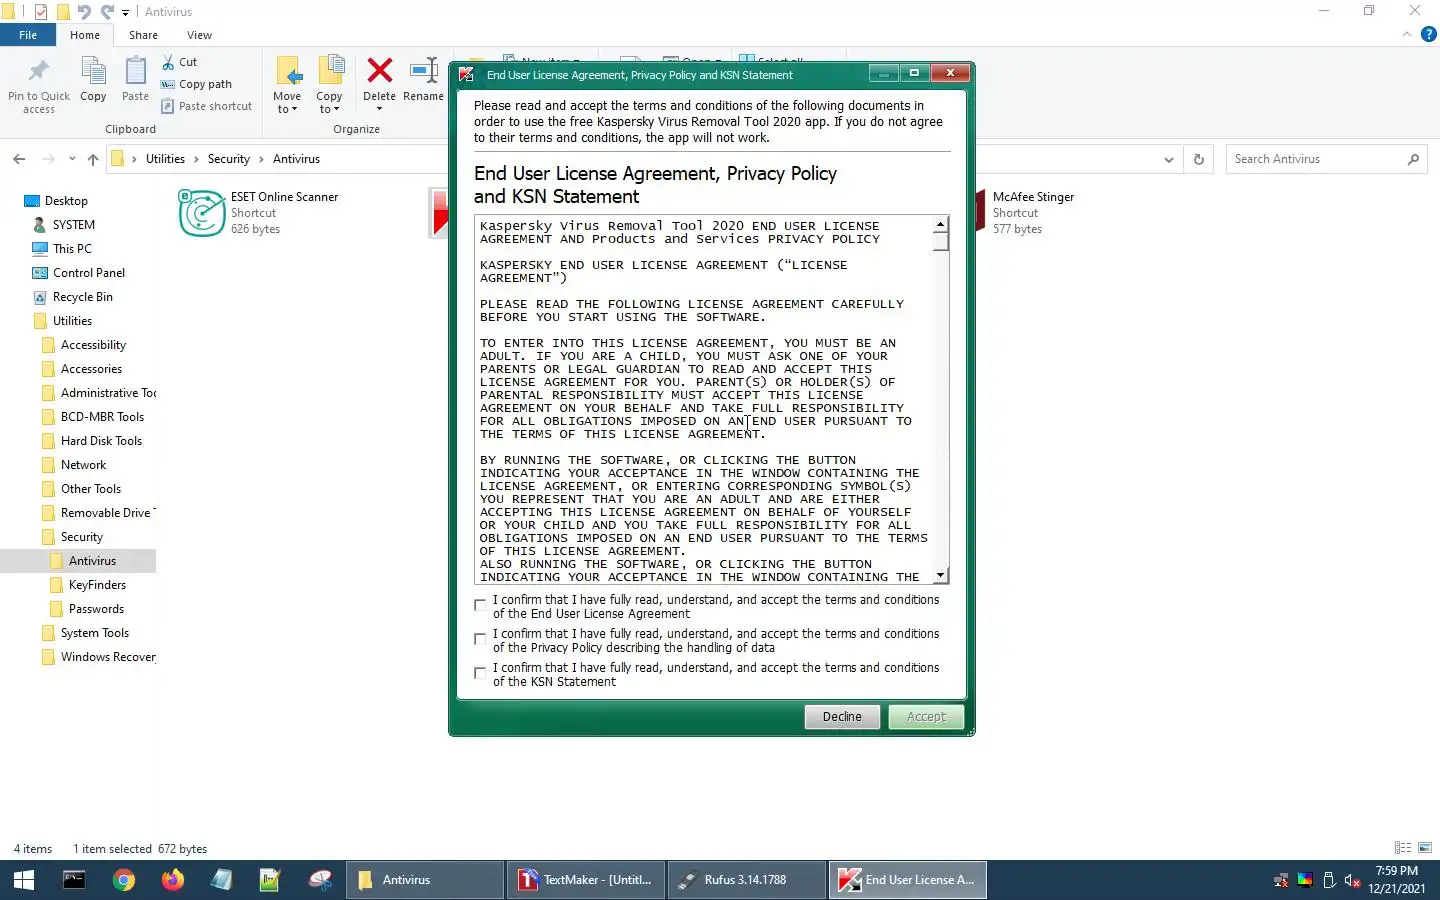Launch Chrome from the taskbar

[124, 880]
